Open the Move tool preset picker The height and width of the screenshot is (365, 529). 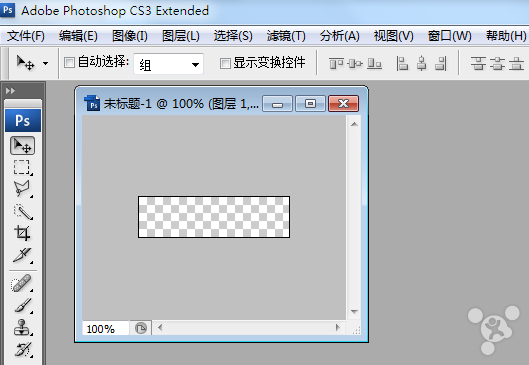(x=45, y=63)
